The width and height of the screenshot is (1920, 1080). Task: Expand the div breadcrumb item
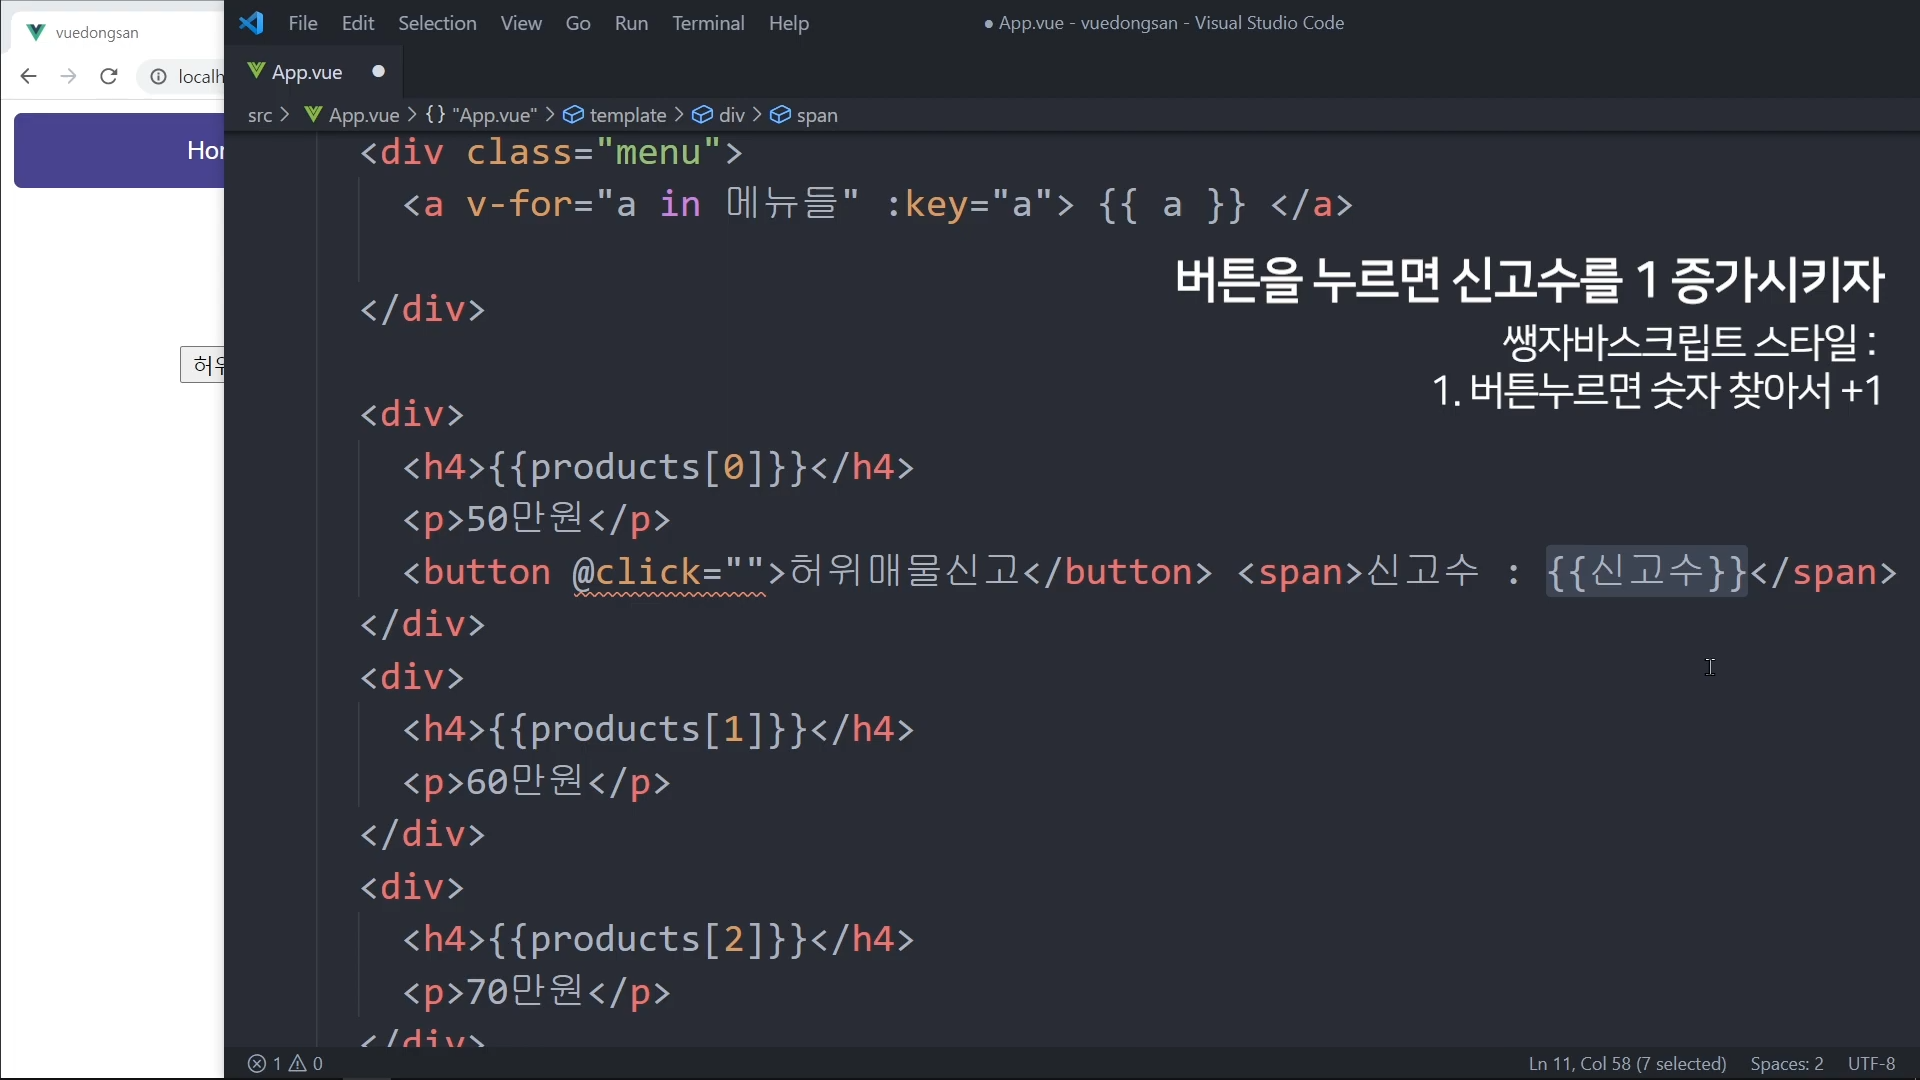click(x=732, y=115)
